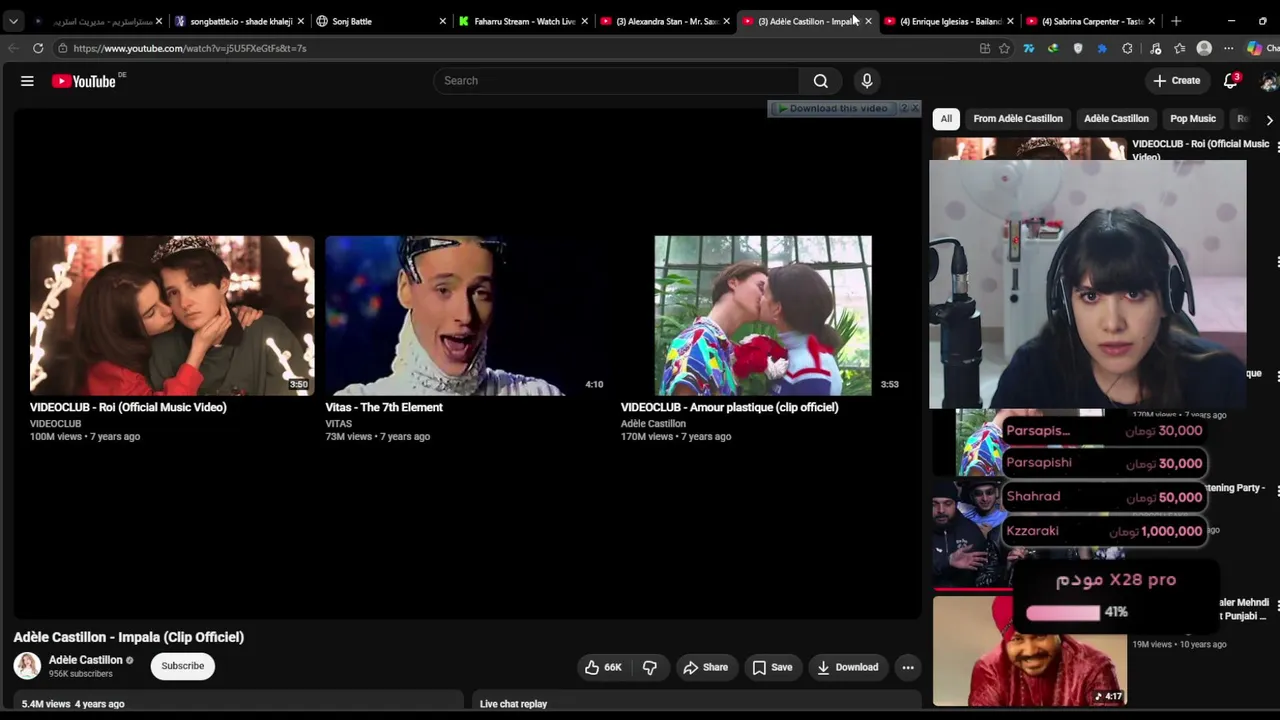
Task: Close the Alexandra Stan tab
Action: [726, 21]
